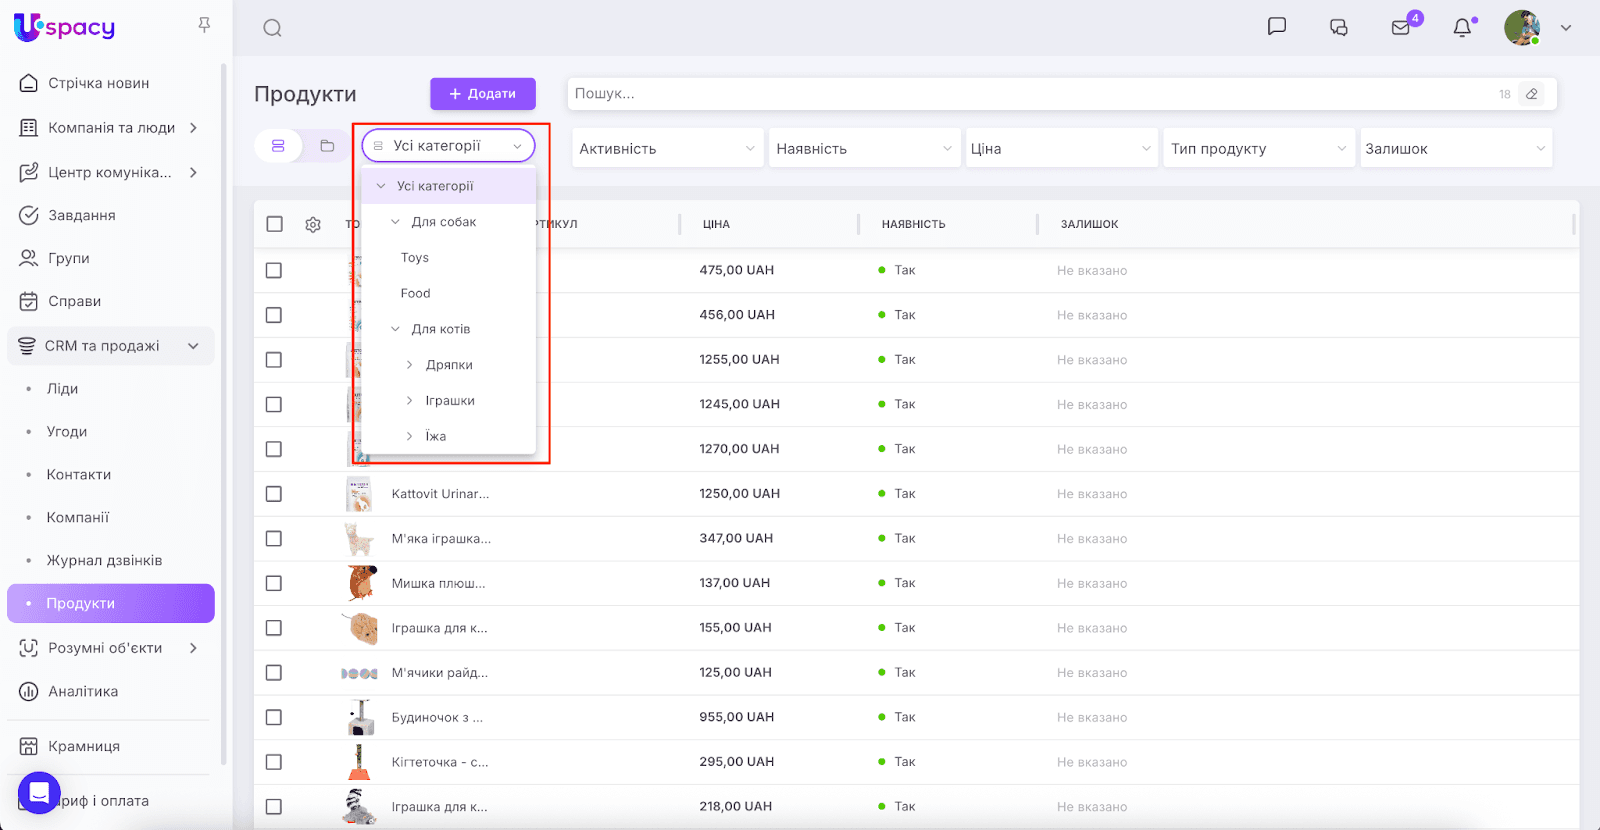Click the pin sidebar icon
The width and height of the screenshot is (1600, 830).
point(204,25)
